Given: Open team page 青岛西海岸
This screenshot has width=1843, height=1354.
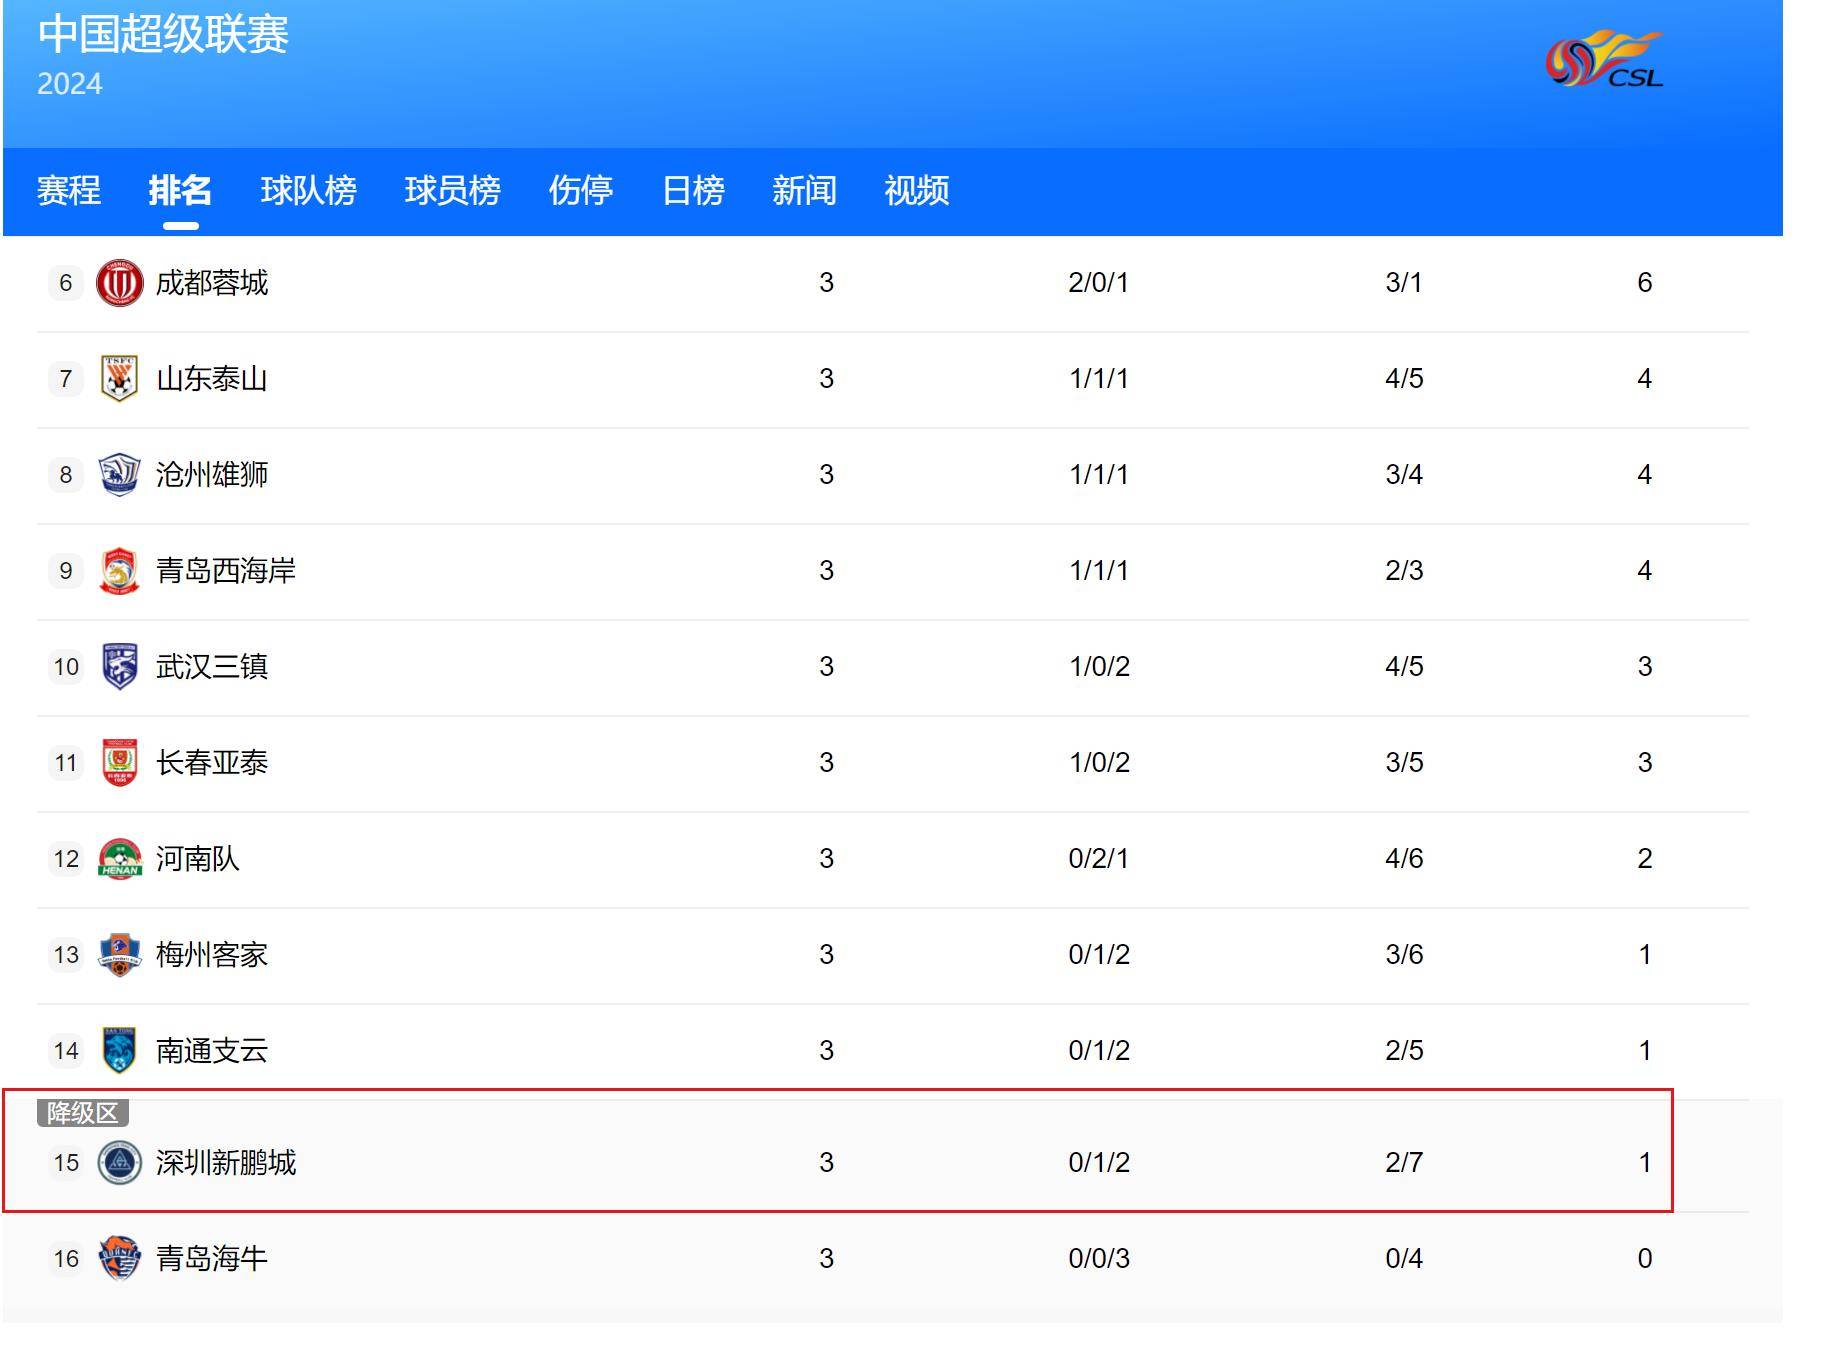Looking at the screenshot, I should point(226,571).
